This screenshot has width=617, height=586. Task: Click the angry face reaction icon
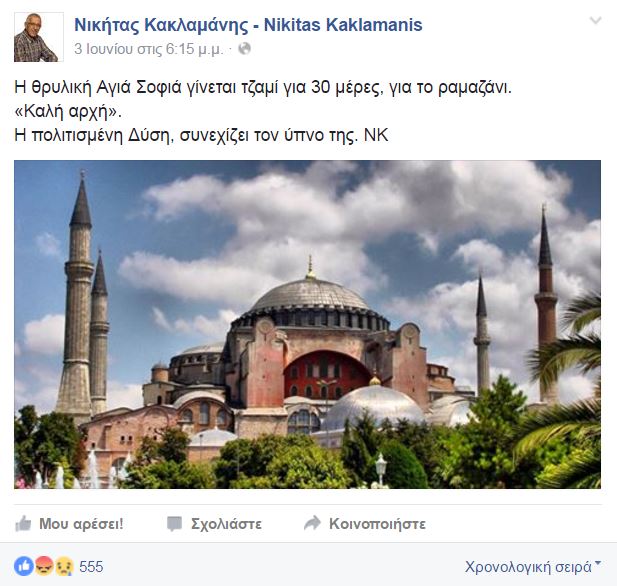coord(44,566)
